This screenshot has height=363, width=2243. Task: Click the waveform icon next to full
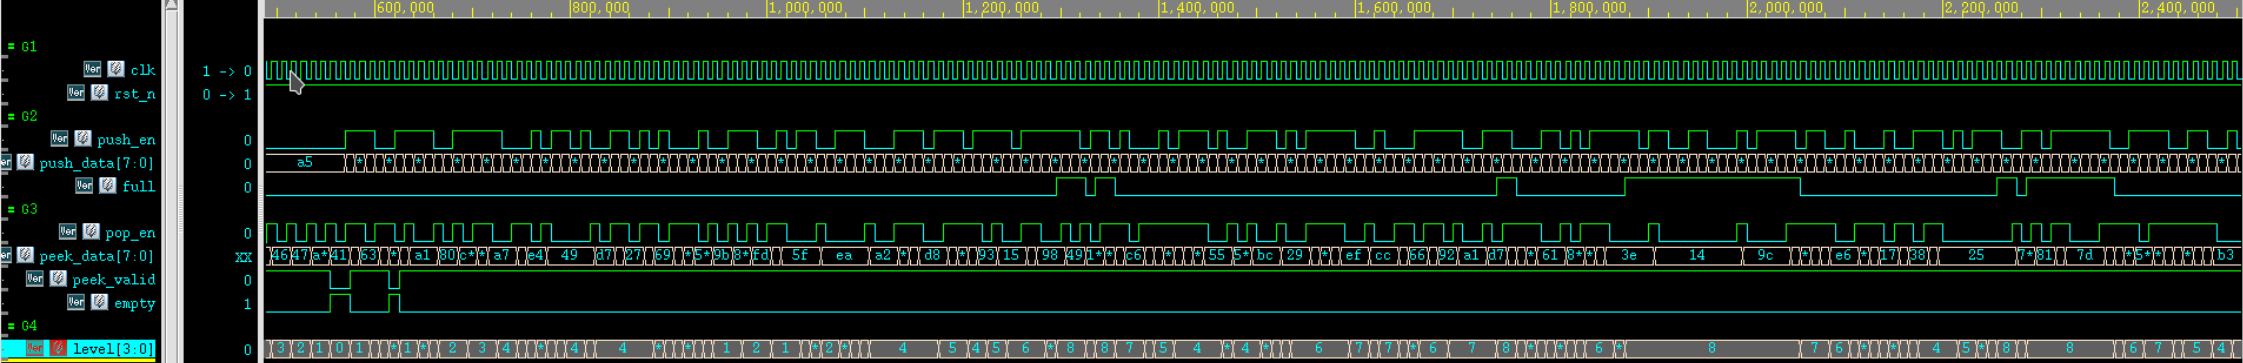pyautogui.click(x=107, y=186)
